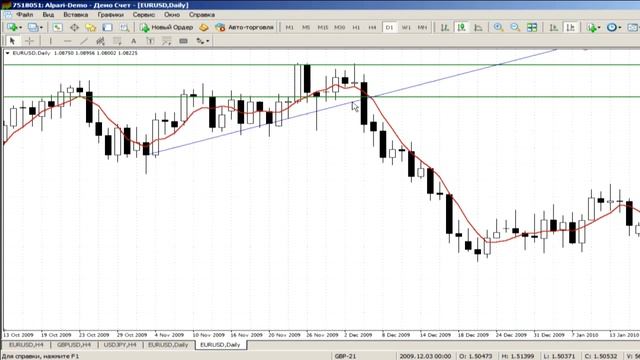
Task: Expand the new chart dropdown arrow
Action: (x=20, y=27)
